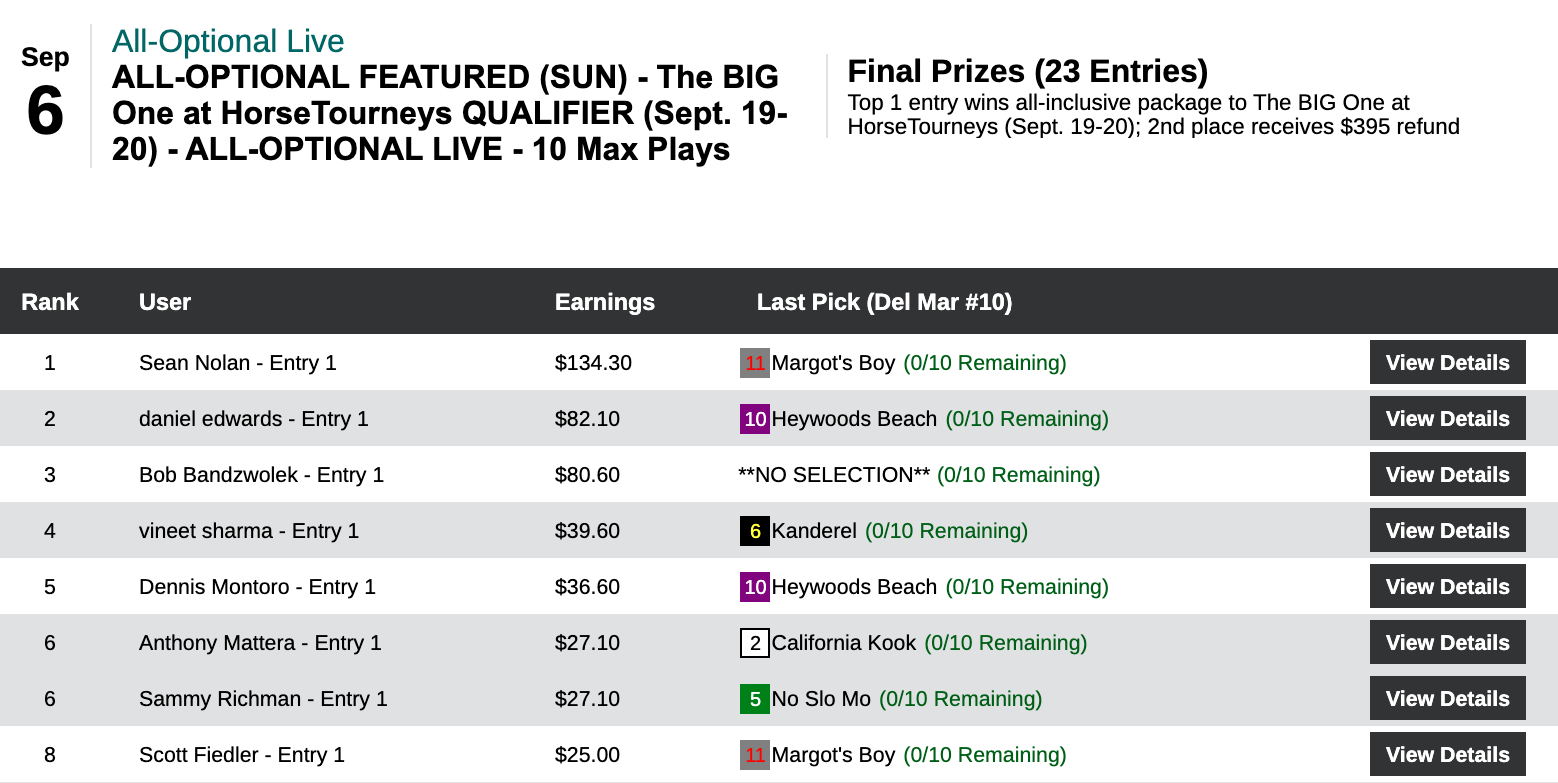Show details for Bob Bandzwolek's entry

click(x=1447, y=475)
